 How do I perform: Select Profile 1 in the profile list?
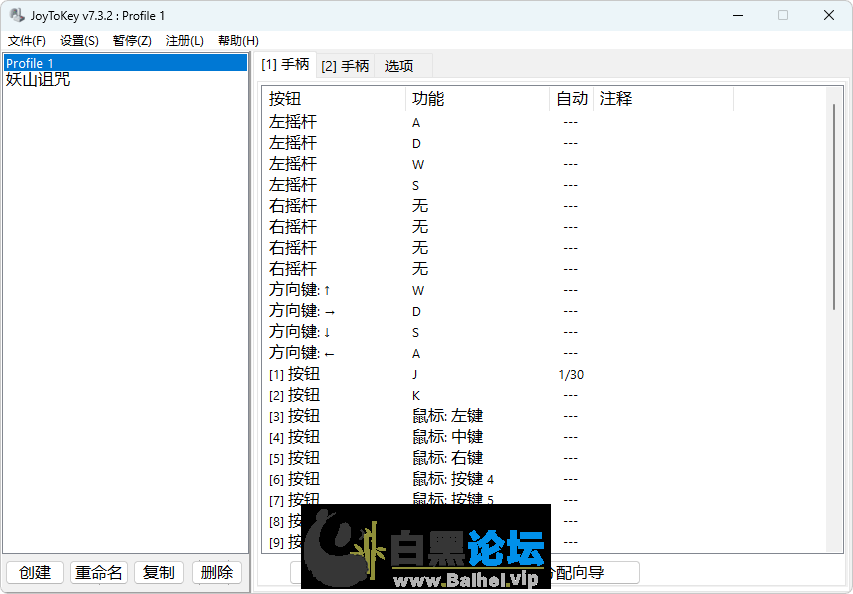pos(125,63)
